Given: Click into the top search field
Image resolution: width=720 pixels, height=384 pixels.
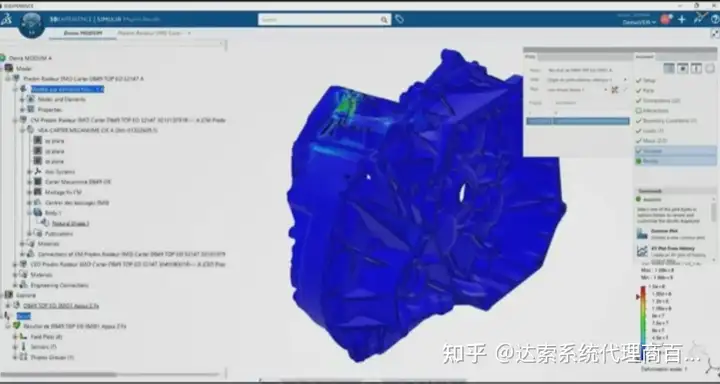Looking at the screenshot, I should click(319, 20).
